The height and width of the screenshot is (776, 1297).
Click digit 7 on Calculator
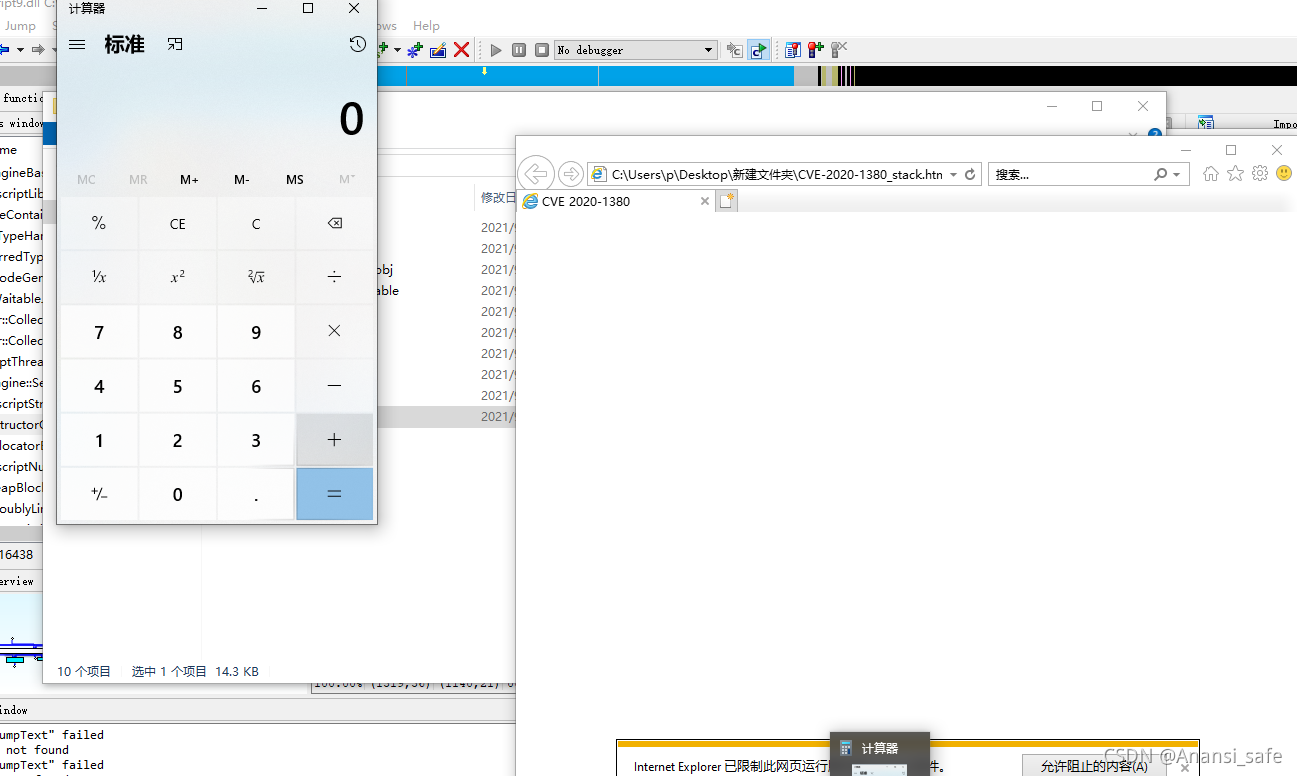(99, 331)
